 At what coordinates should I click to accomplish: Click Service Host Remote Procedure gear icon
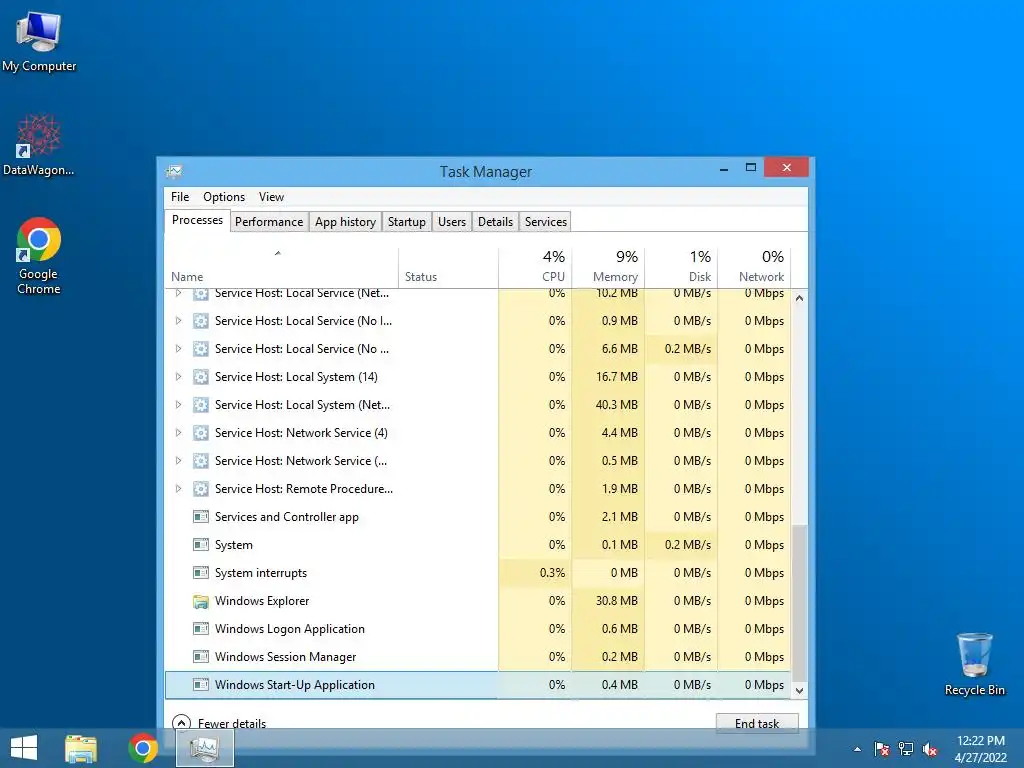point(200,489)
